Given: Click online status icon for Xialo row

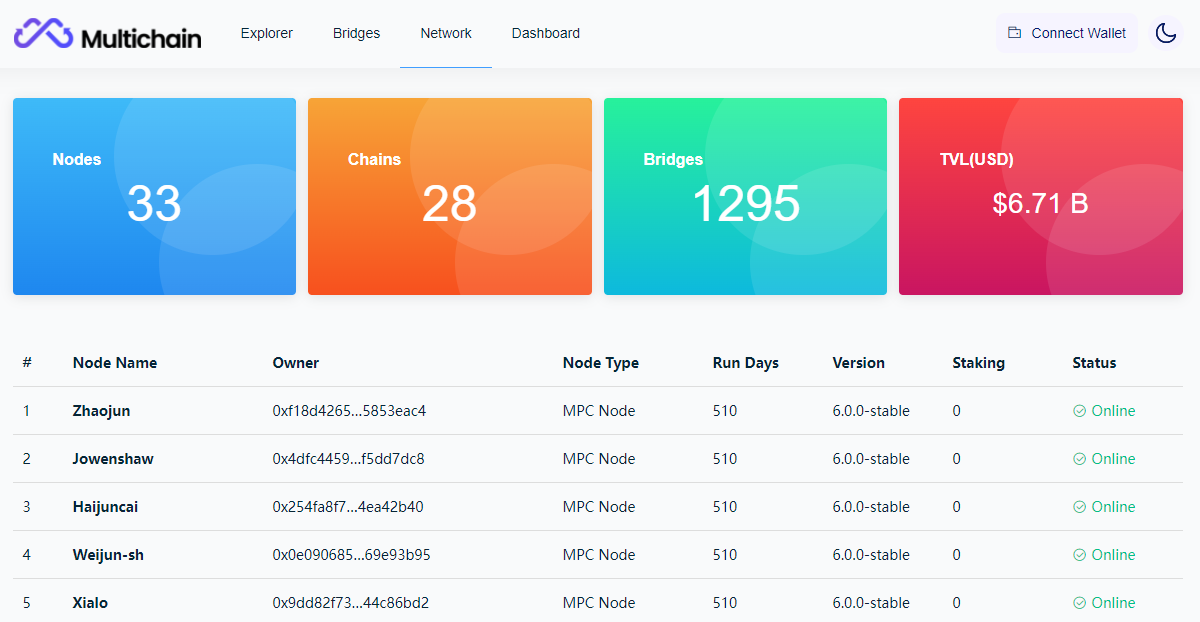Looking at the screenshot, I should click(1079, 603).
